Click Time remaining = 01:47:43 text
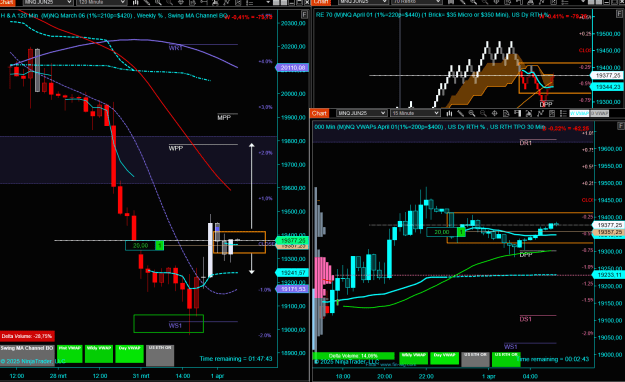Image resolution: width=625 pixels, height=382 pixels. pos(236,358)
